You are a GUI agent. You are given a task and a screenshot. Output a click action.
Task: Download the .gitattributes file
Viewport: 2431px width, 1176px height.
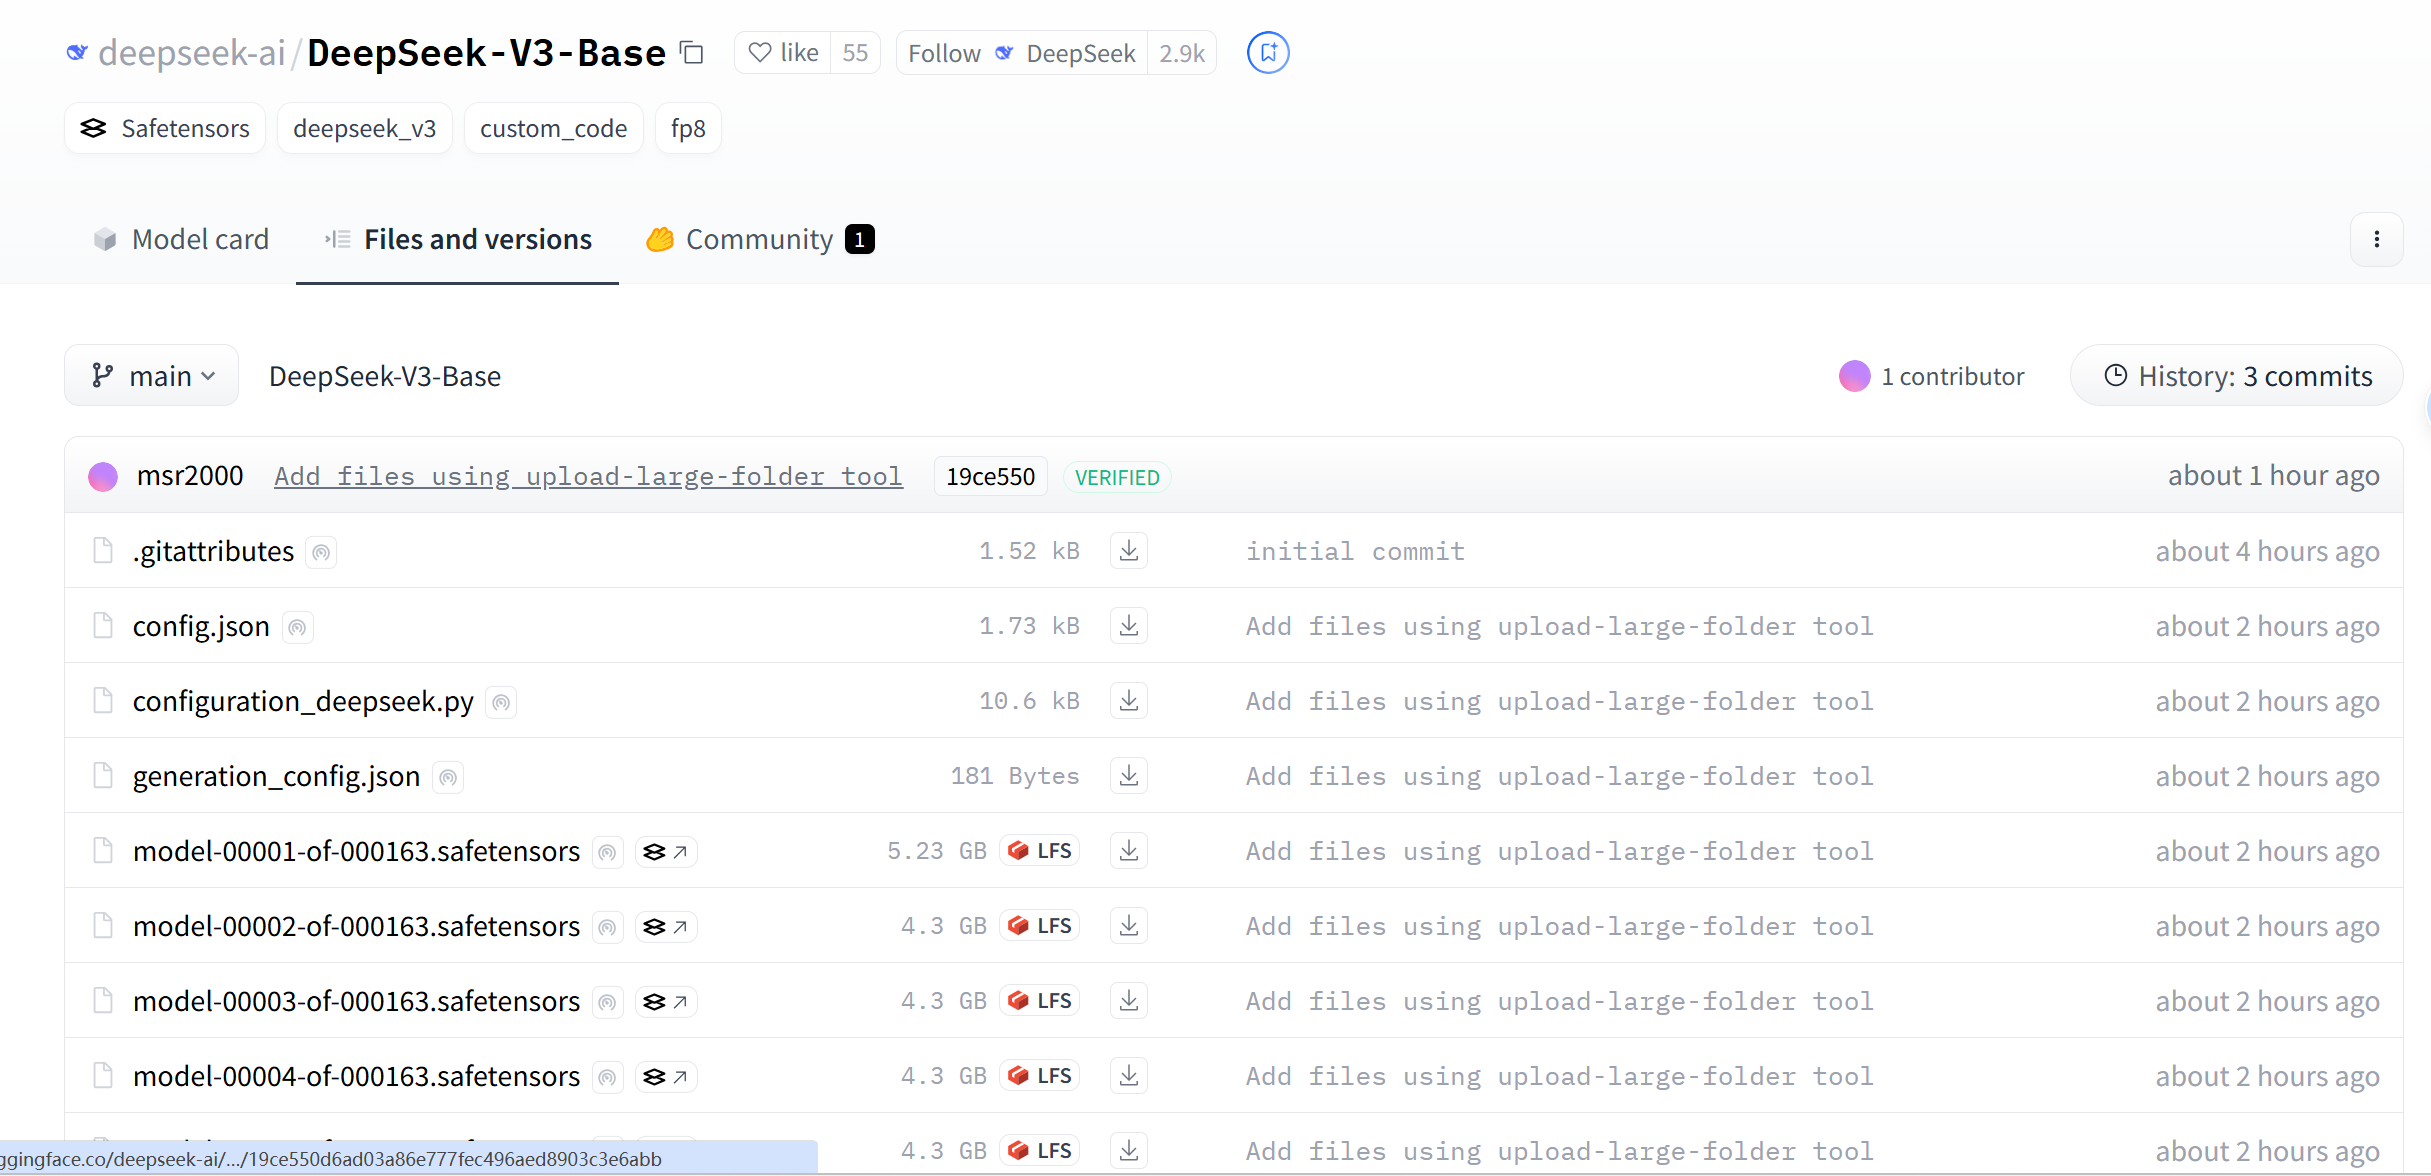[x=1128, y=551]
